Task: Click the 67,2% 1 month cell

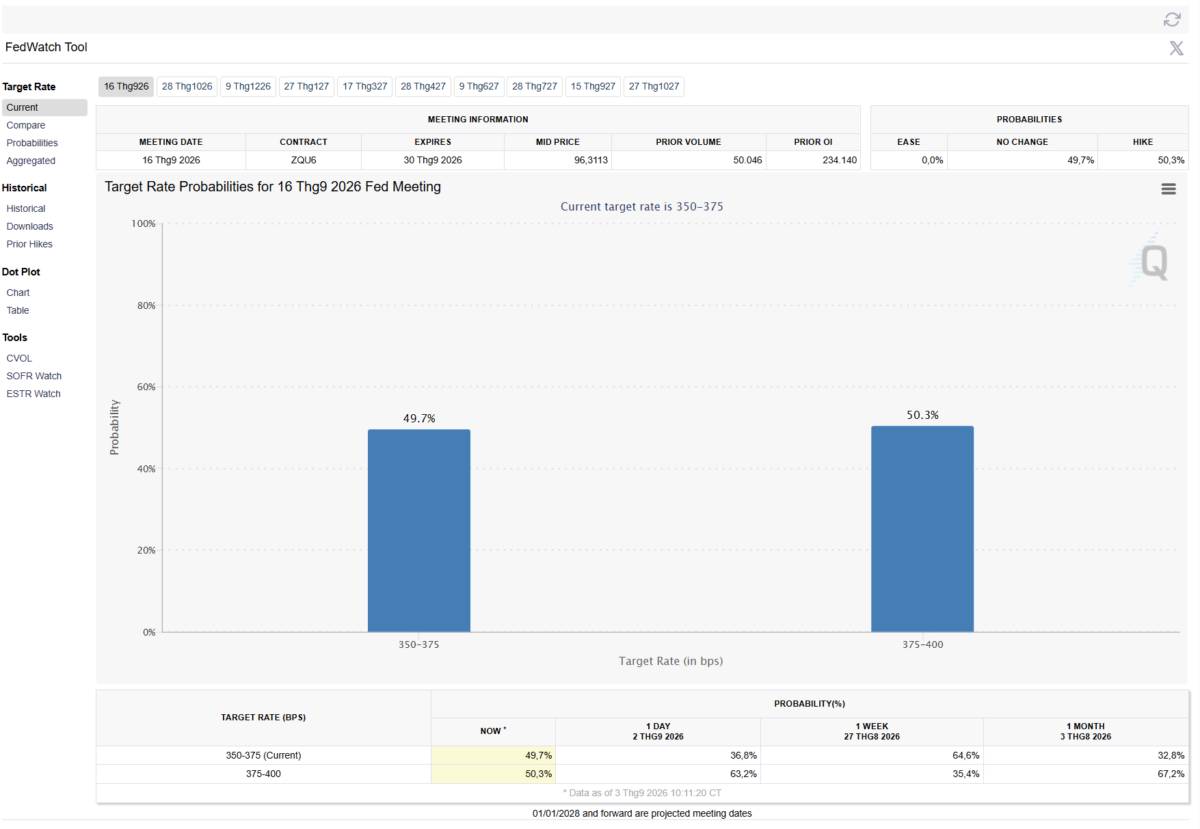Action: click(x=1086, y=774)
